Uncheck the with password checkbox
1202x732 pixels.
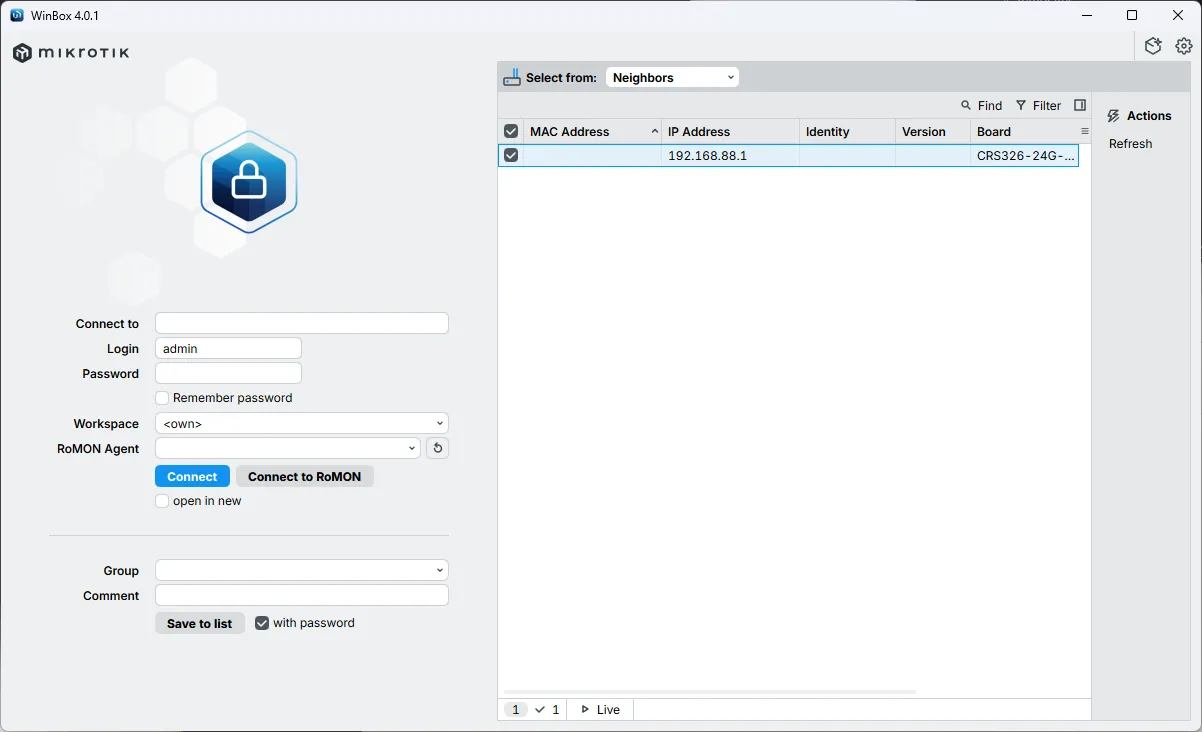point(262,623)
